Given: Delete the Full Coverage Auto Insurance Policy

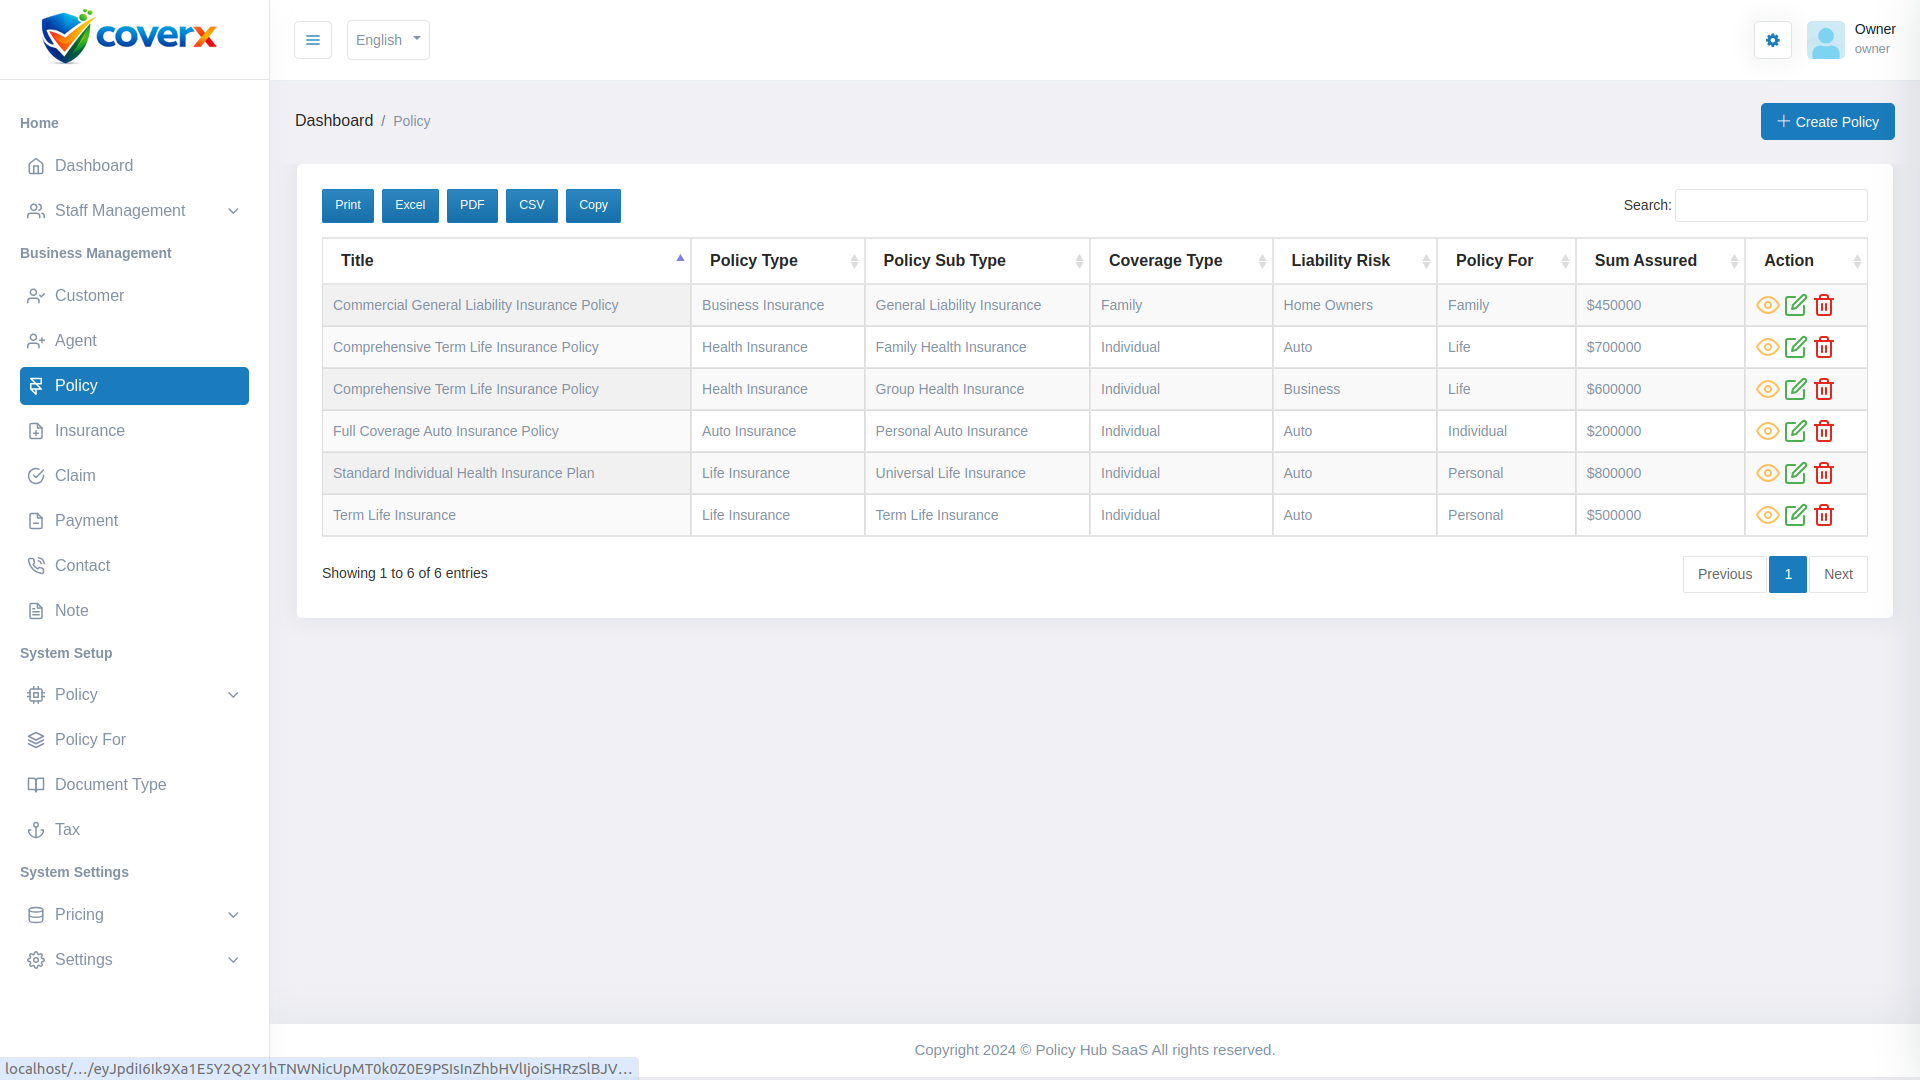Looking at the screenshot, I should coord(1824,431).
